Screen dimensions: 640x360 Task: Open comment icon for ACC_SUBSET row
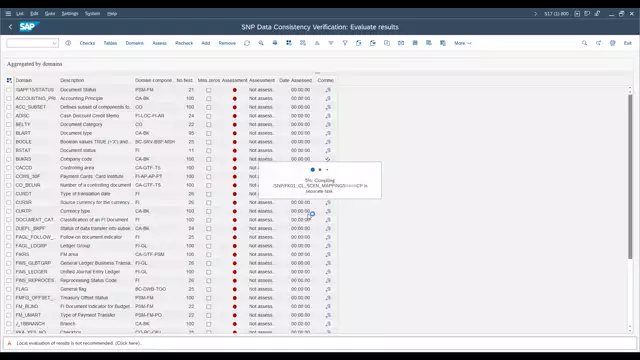click(x=328, y=107)
